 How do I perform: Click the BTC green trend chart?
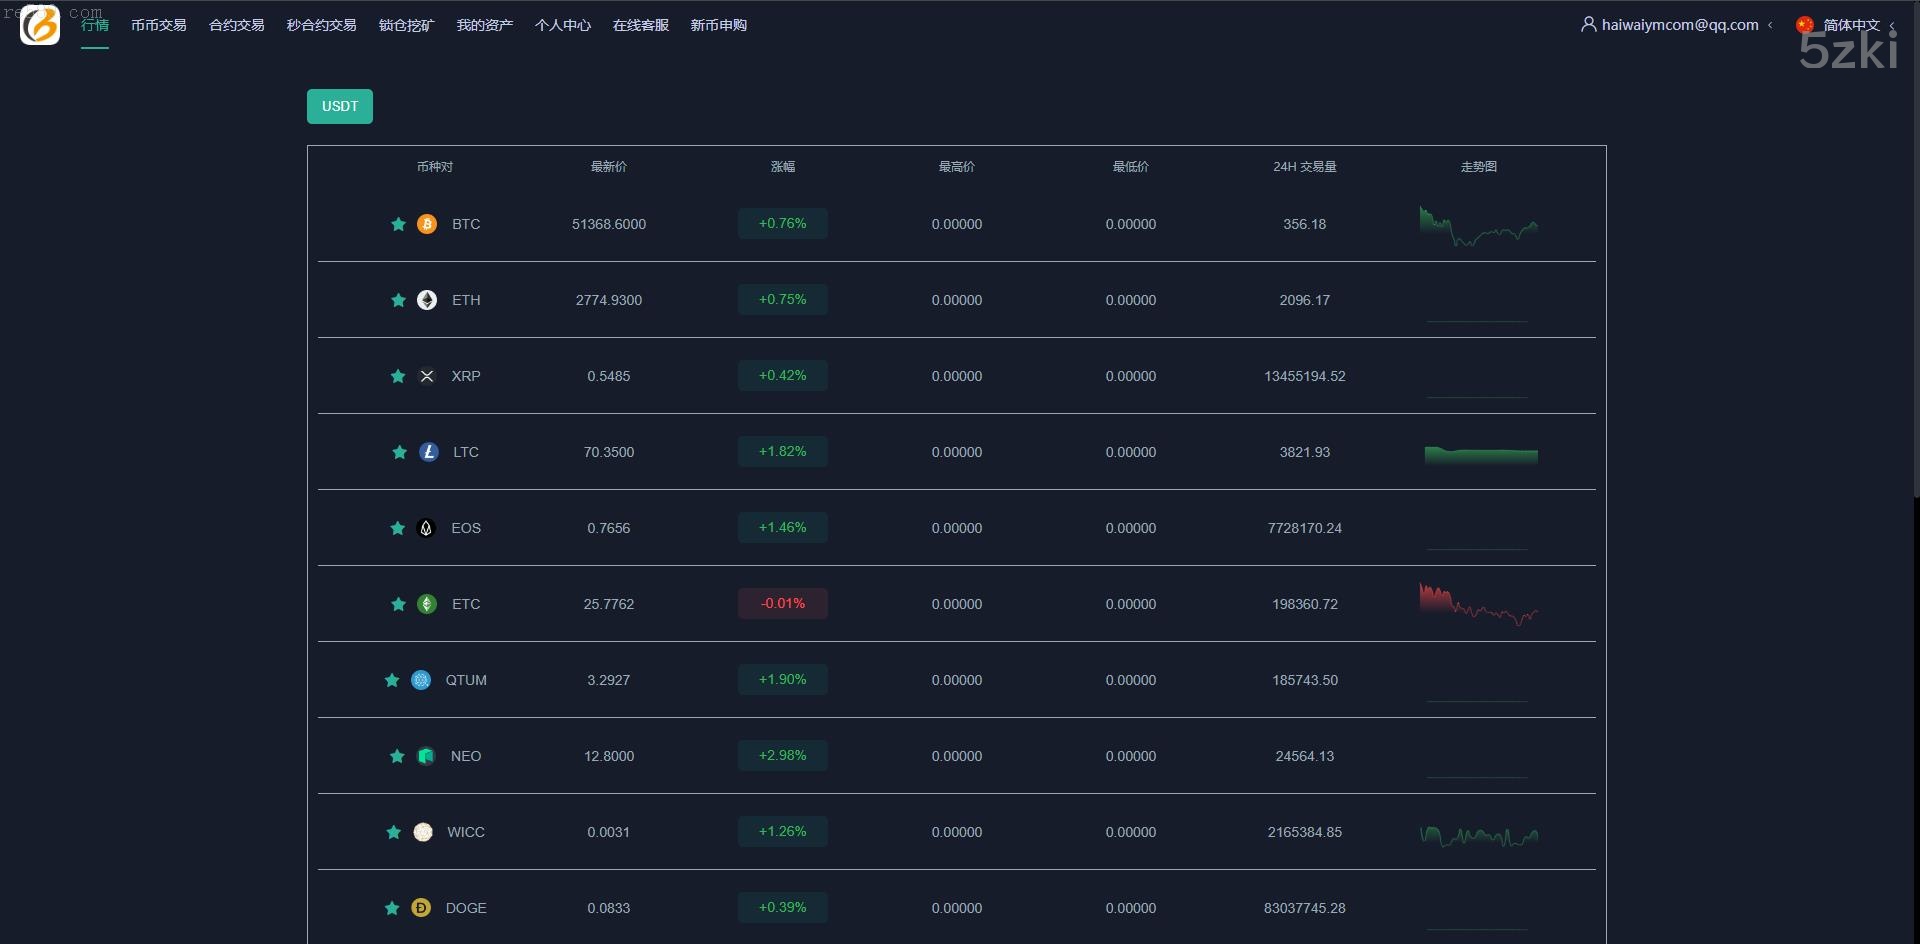point(1478,226)
